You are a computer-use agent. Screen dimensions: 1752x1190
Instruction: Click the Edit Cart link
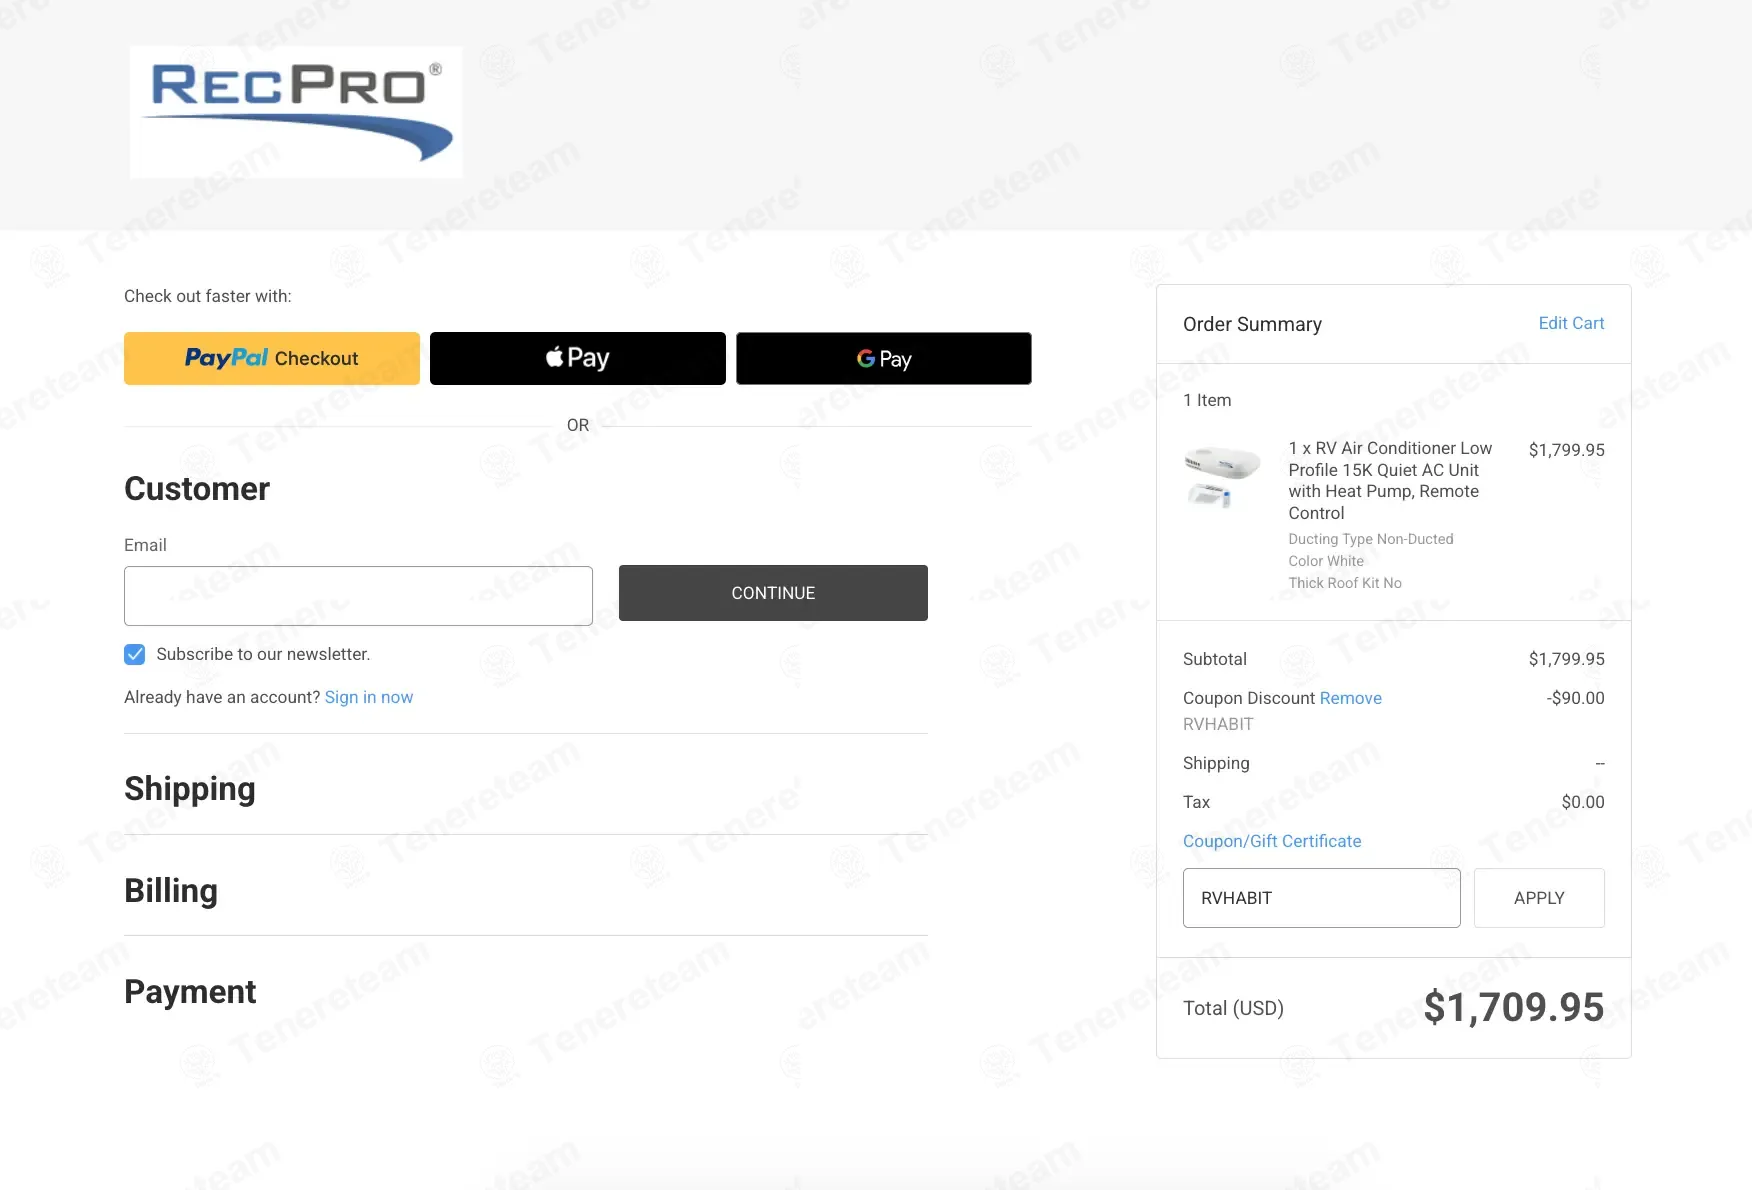tap(1570, 323)
